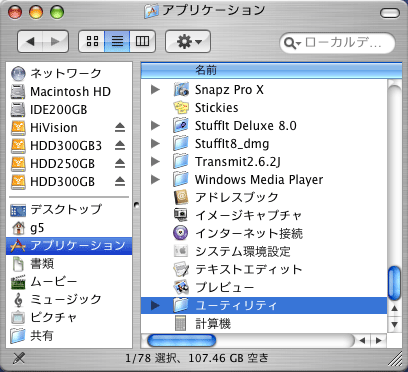Screen dimensions: 408x372
Task: Expand the Windows Media Player folder
Action: pos(155,179)
